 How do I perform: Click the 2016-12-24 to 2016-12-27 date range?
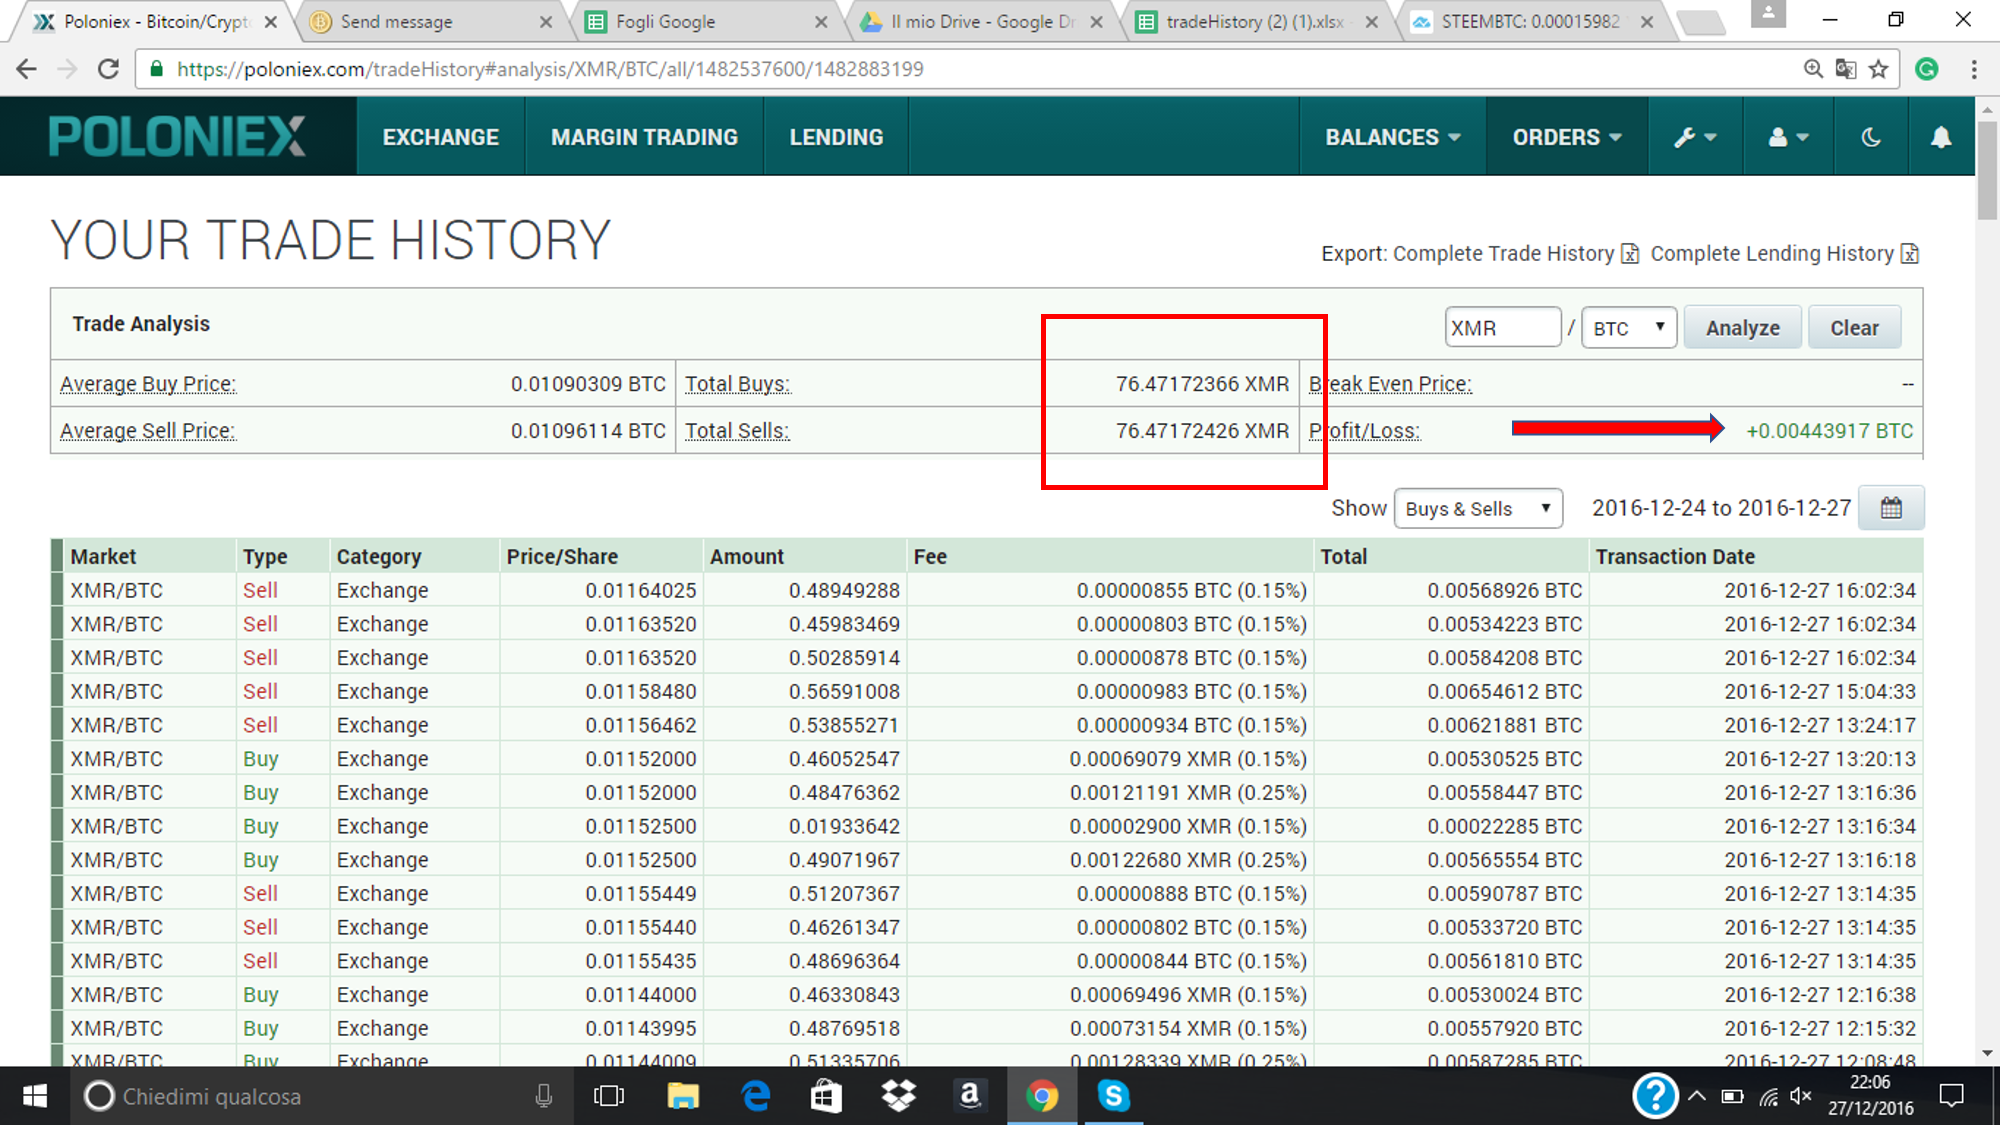(1721, 508)
